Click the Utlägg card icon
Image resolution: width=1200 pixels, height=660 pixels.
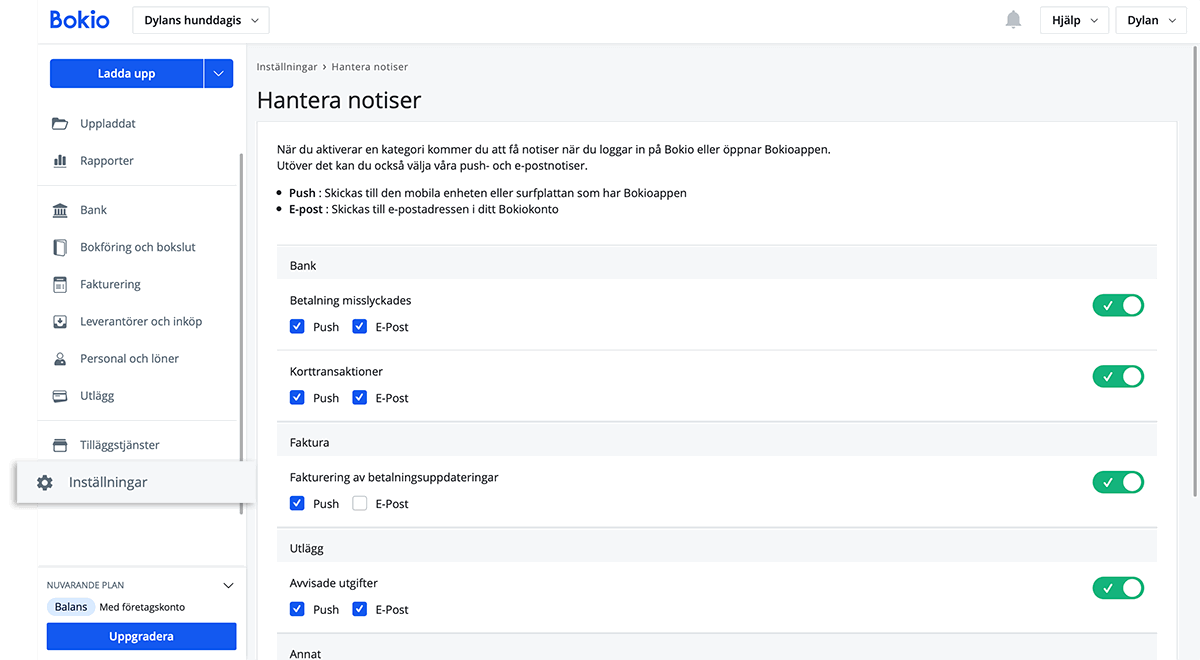[x=60, y=396]
